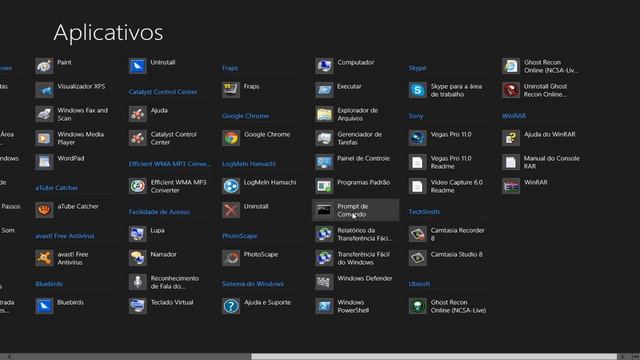Launch Camtasia Studio 8 icon
This screenshot has height=360, width=640.
[418, 258]
